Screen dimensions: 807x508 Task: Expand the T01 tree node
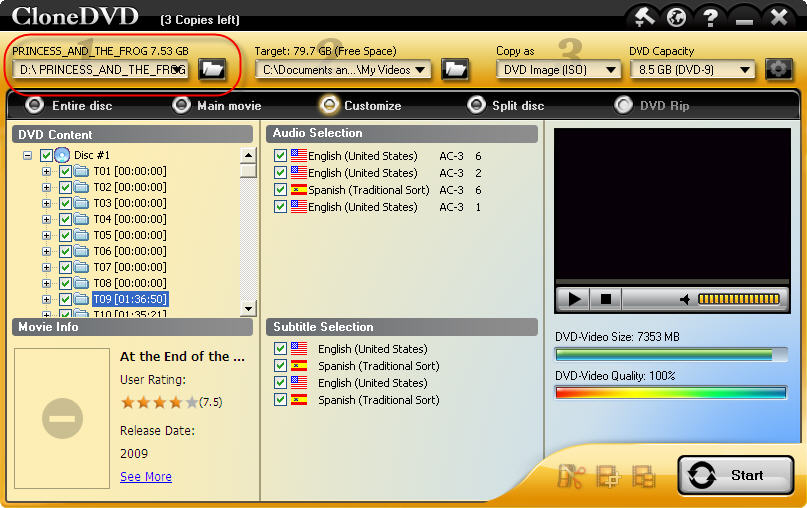(46, 171)
